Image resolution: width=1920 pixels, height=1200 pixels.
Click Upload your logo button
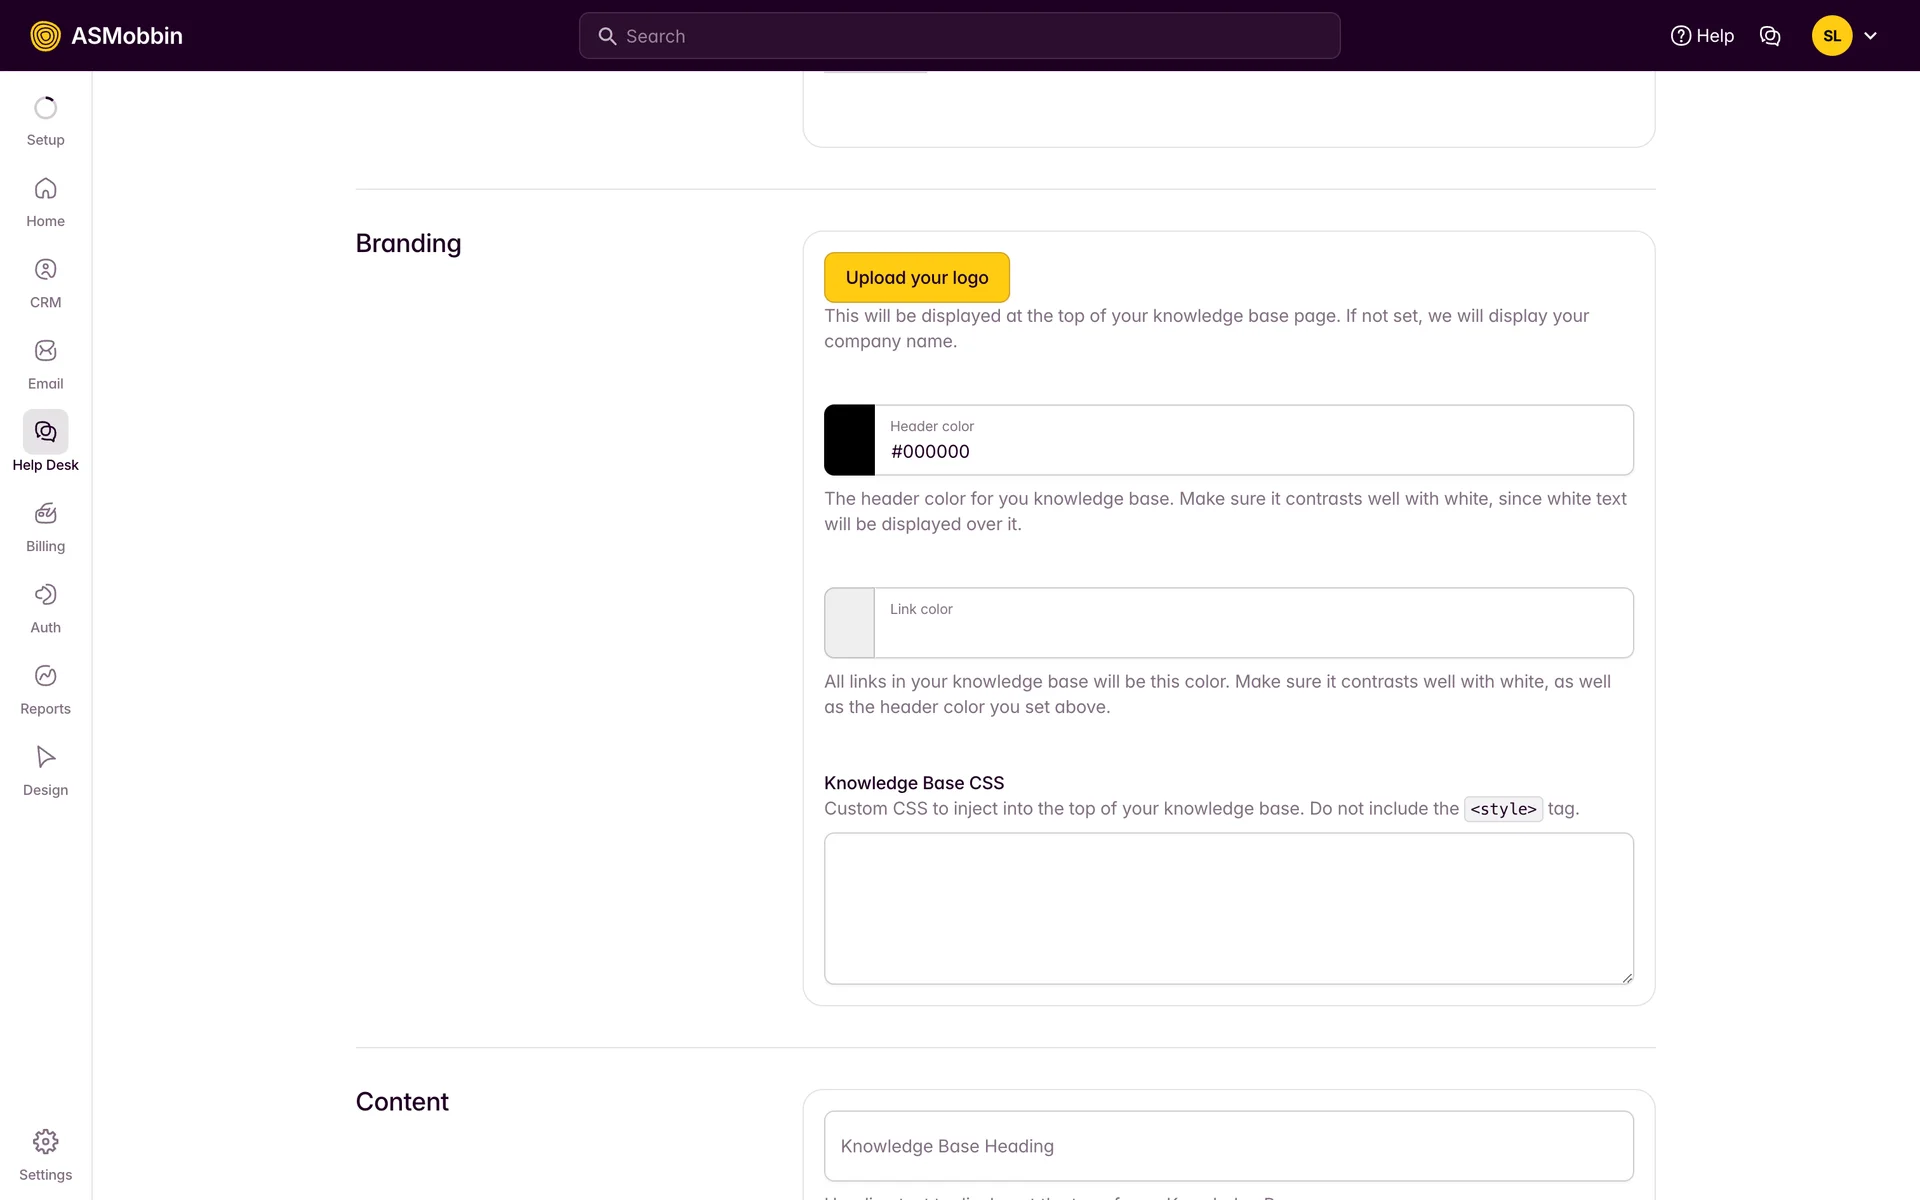(x=916, y=277)
